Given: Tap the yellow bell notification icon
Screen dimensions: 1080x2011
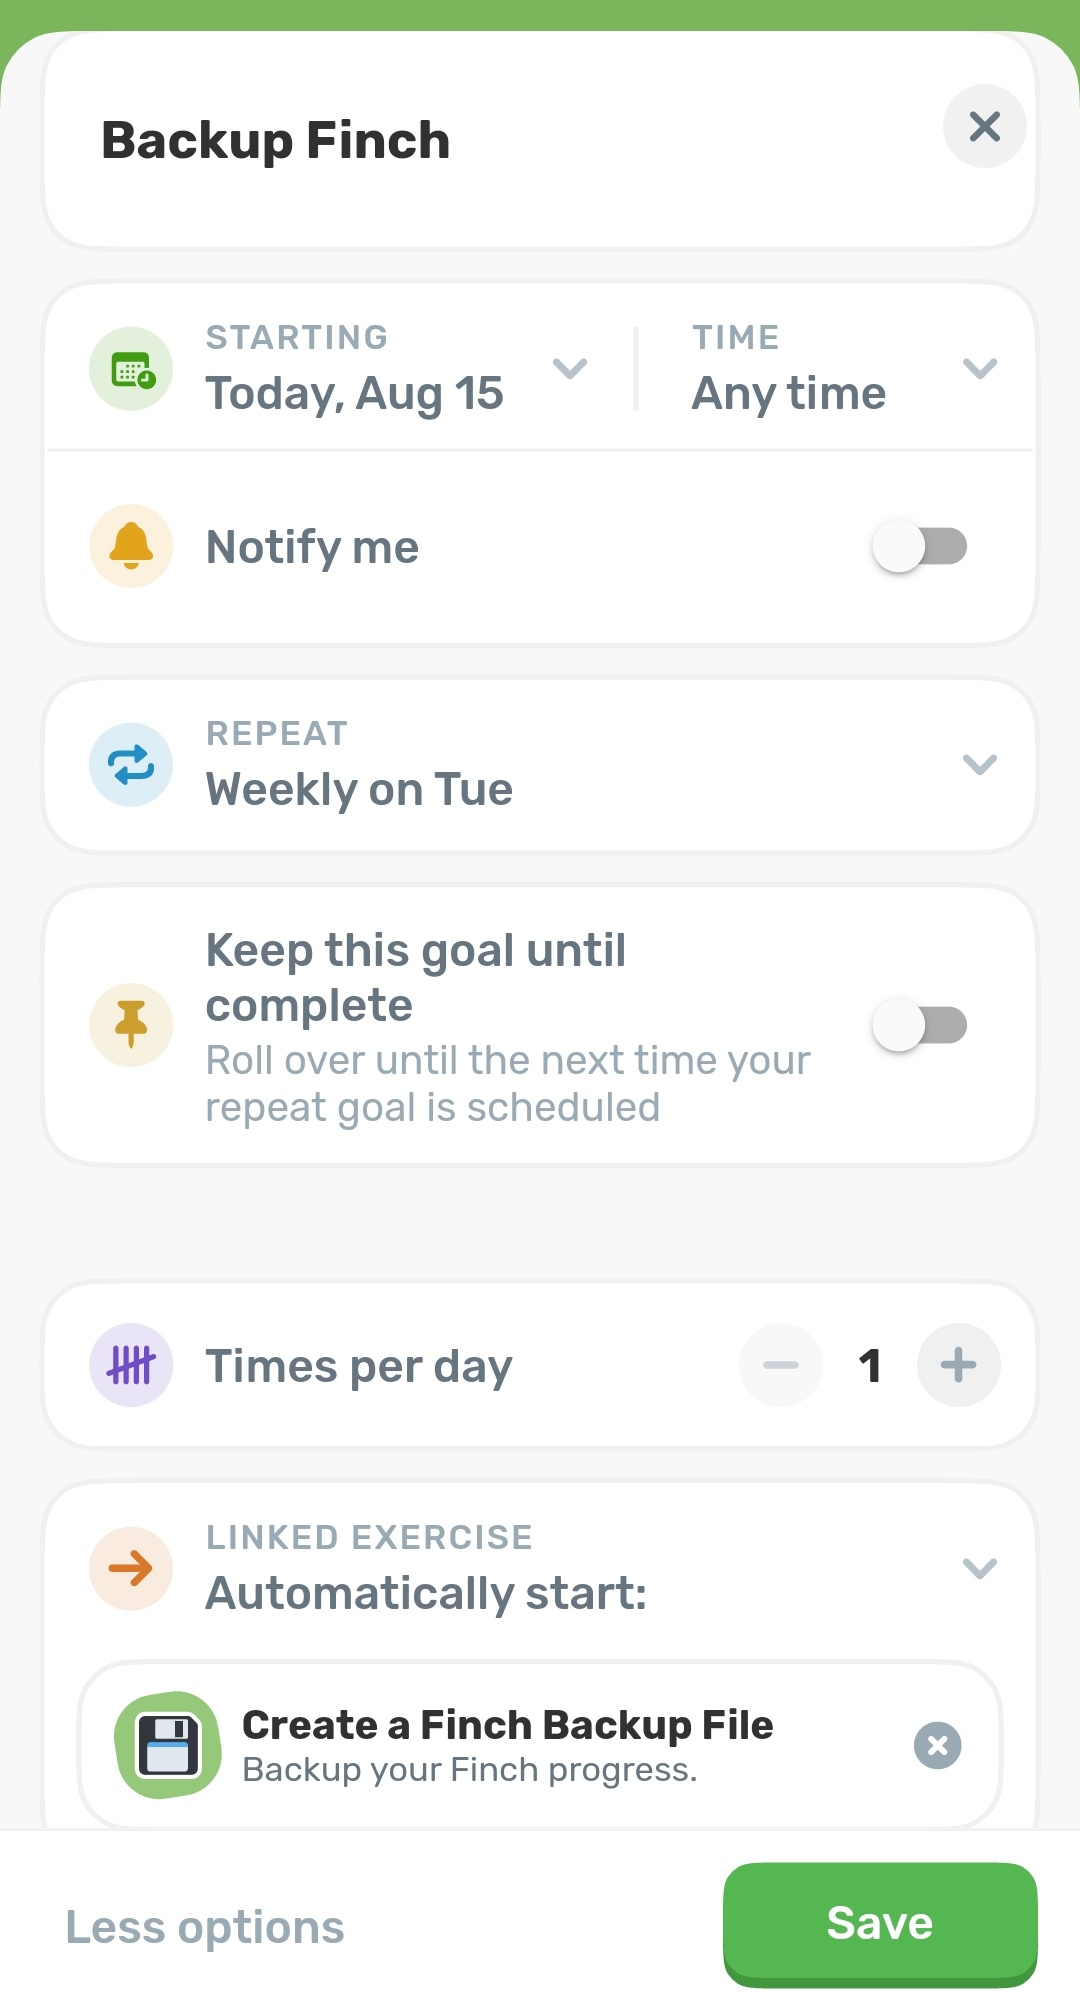Looking at the screenshot, I should (x=131, y=546).
